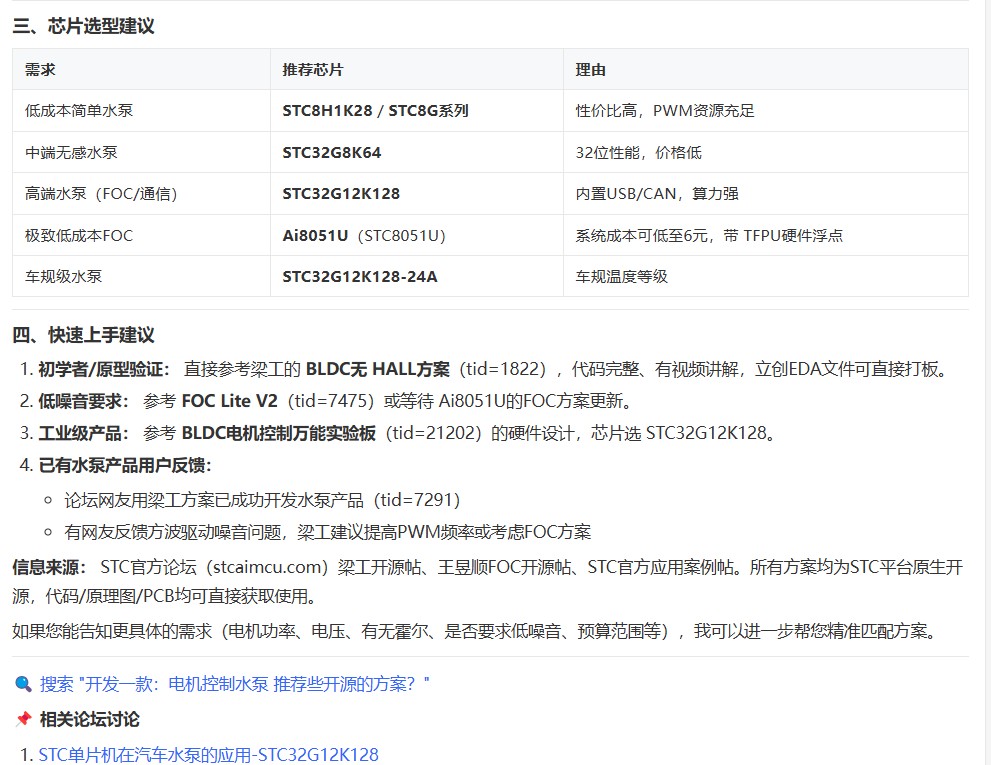The width and height of the screenshot is (991, 765).
Task: Click cell 中端无感水泵
Action: 142,152
